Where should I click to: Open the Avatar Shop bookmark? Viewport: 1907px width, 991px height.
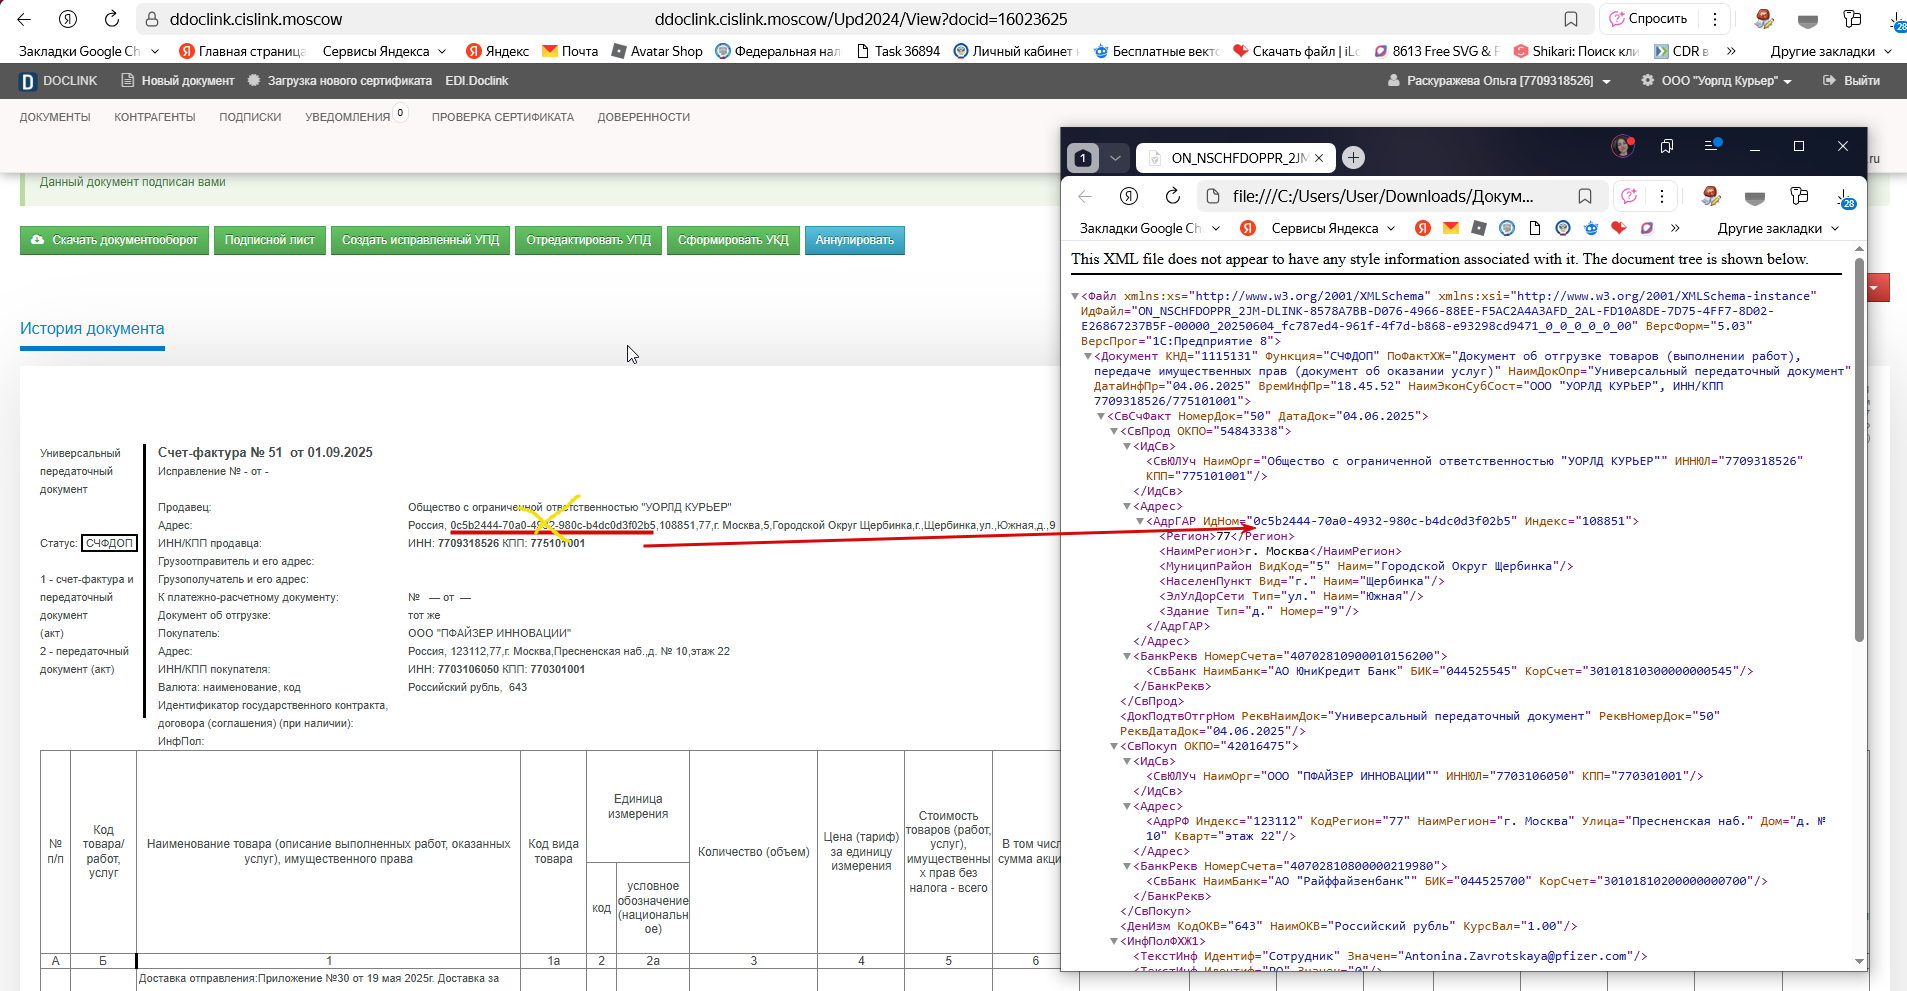[x=657, y=51]
